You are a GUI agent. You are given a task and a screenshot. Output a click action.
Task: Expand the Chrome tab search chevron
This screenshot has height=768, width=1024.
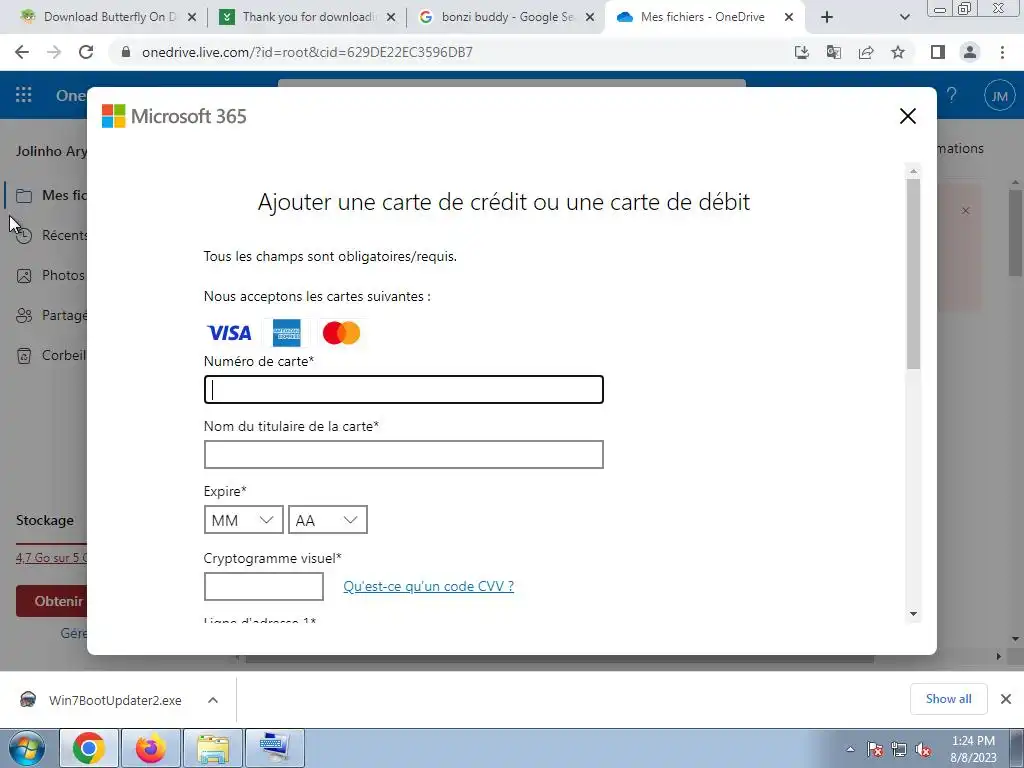click(904, 17)
